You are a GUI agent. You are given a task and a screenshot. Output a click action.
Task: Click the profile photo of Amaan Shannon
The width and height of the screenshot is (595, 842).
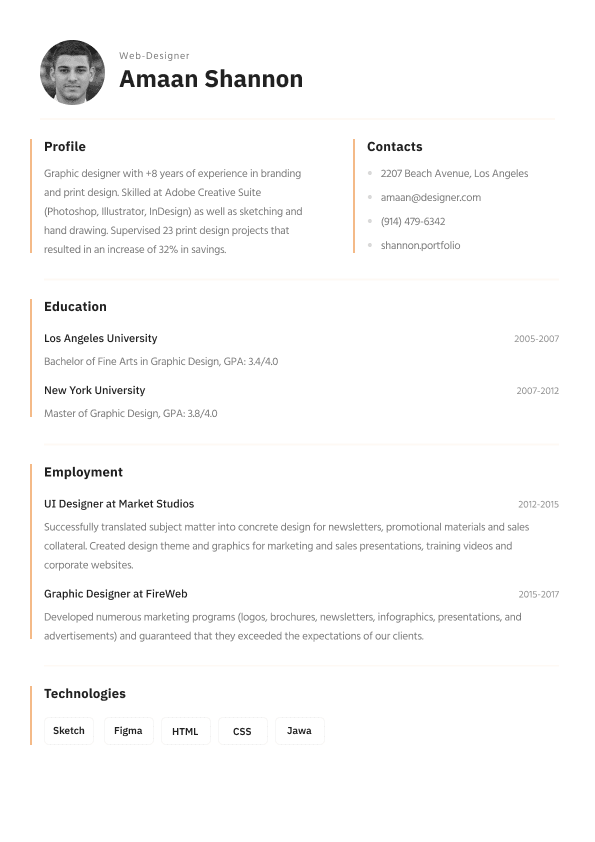point(72,72)
